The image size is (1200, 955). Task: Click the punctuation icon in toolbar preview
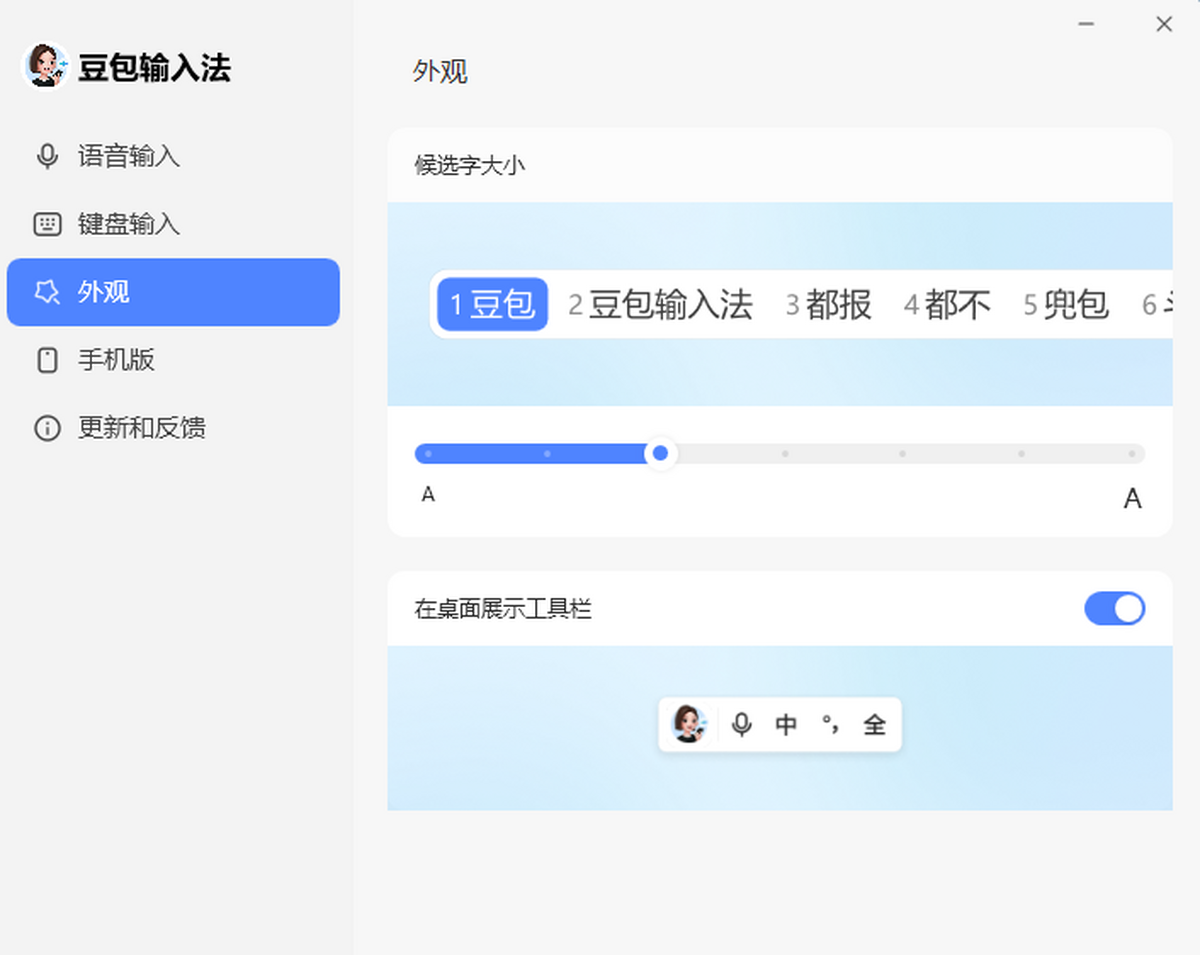click(830, 724)
